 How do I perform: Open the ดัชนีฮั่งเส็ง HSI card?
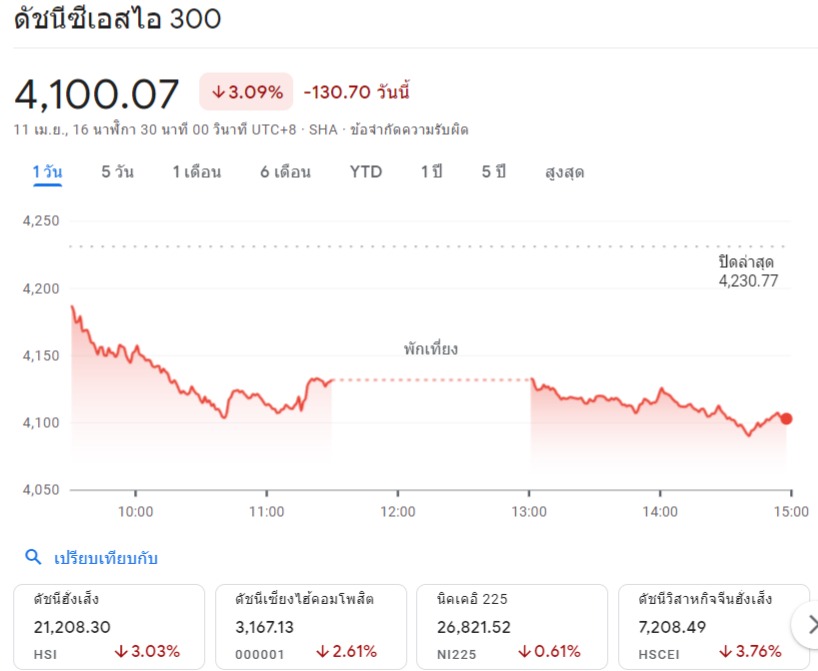point(110,626)
